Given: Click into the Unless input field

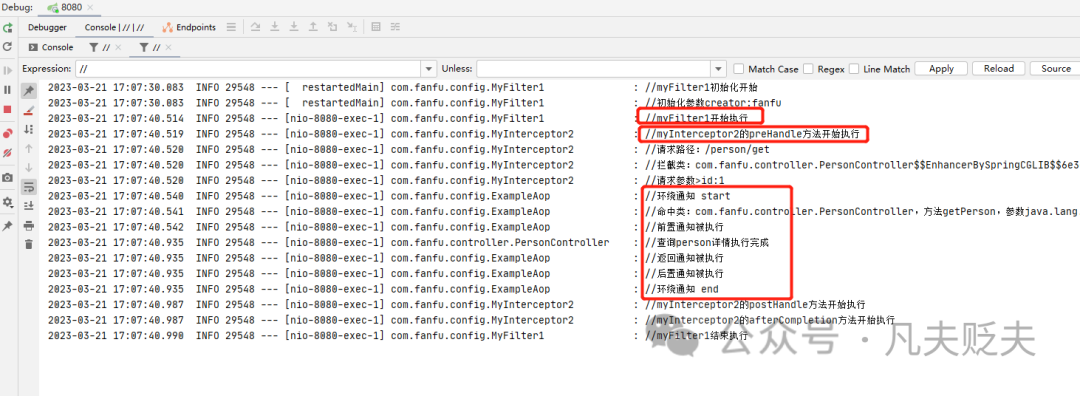Looking at the screenshot, I should [x=594, y=69].
